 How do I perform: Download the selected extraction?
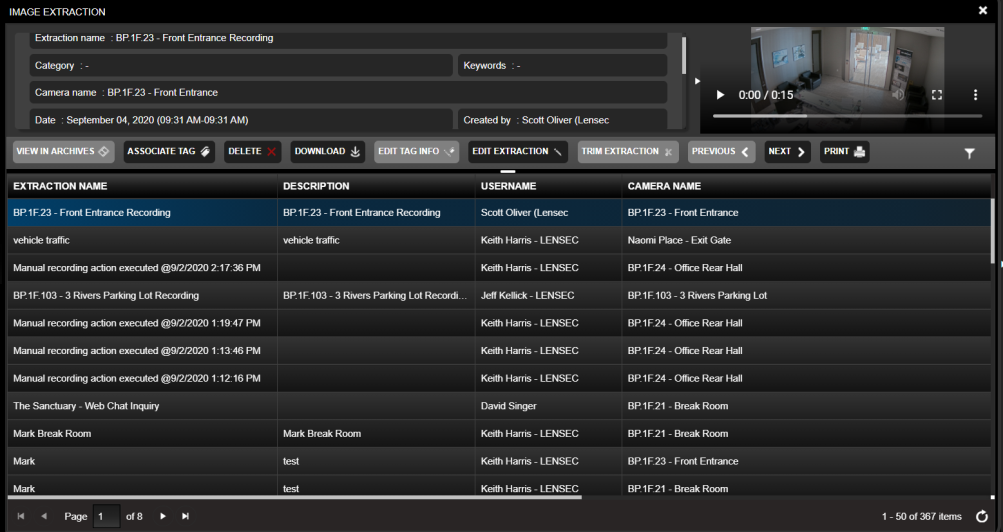coord(328,152)
